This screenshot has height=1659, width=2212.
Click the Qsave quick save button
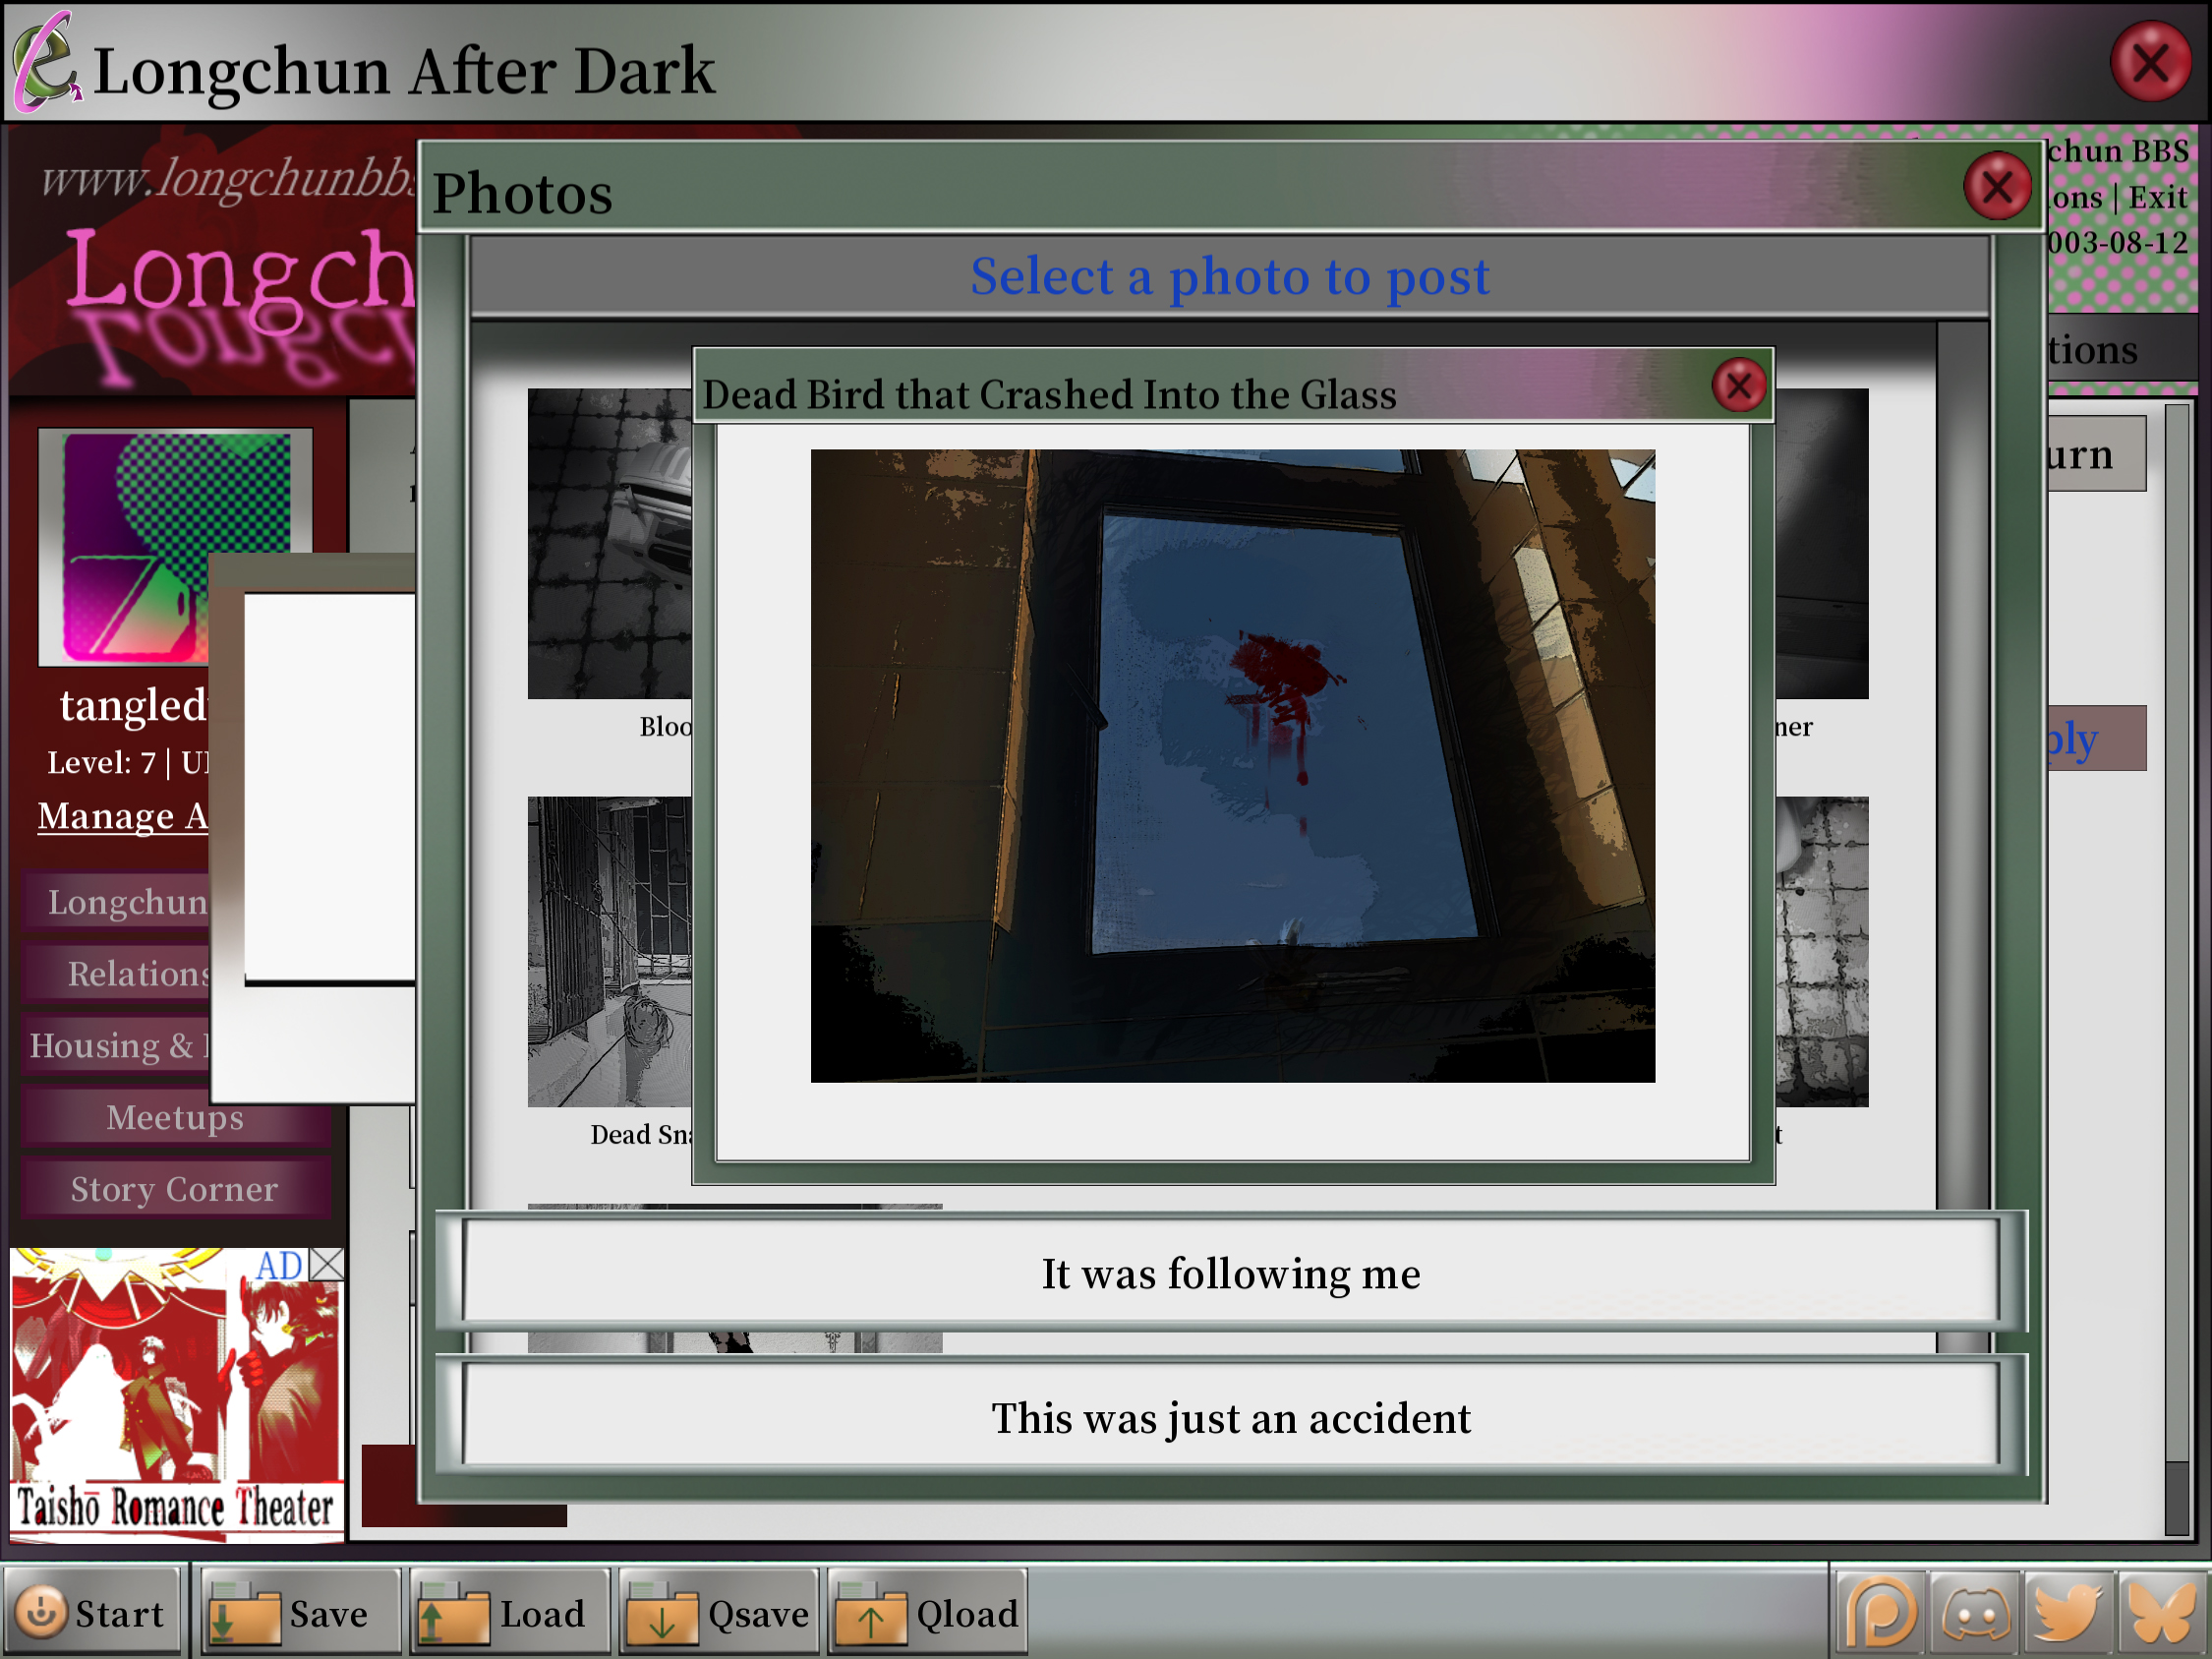tap(718, 1613)
